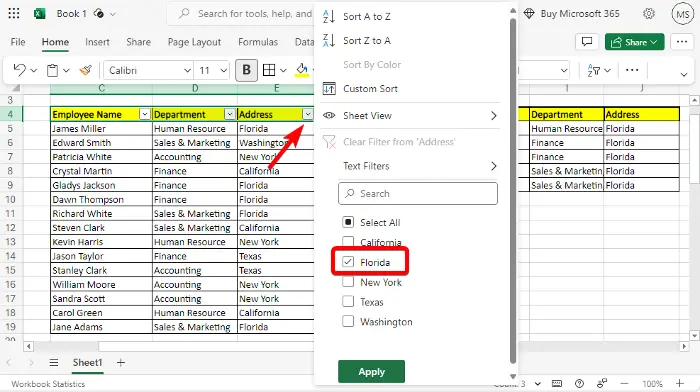Open the Text Filters submenu
Image resolution: width=700 pixels, height=392 pixels.
[x=409, y=166]
